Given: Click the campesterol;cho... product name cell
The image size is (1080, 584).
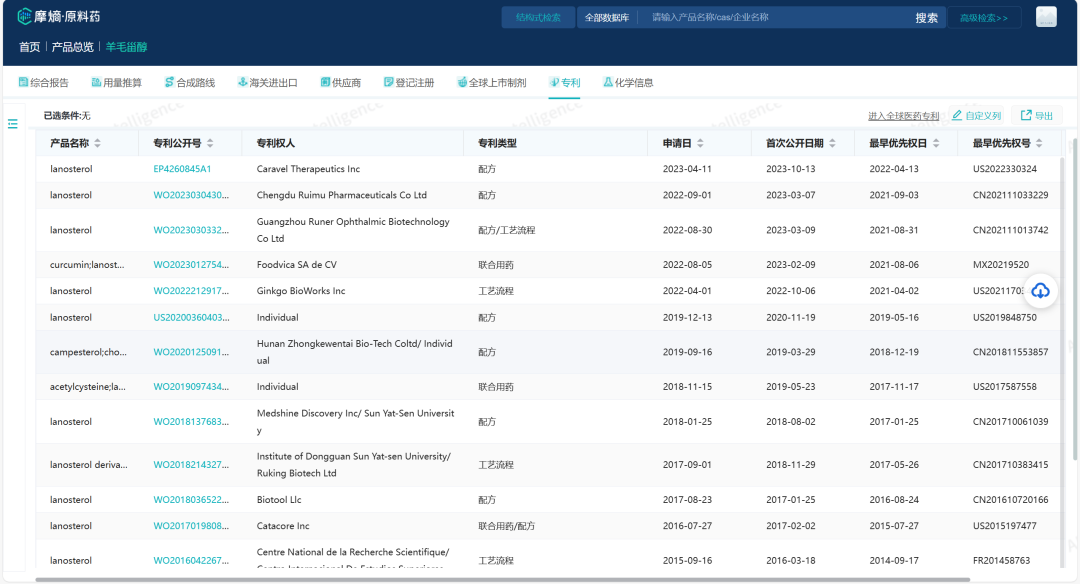Looking at the screenshot, I should click(88, 352).
